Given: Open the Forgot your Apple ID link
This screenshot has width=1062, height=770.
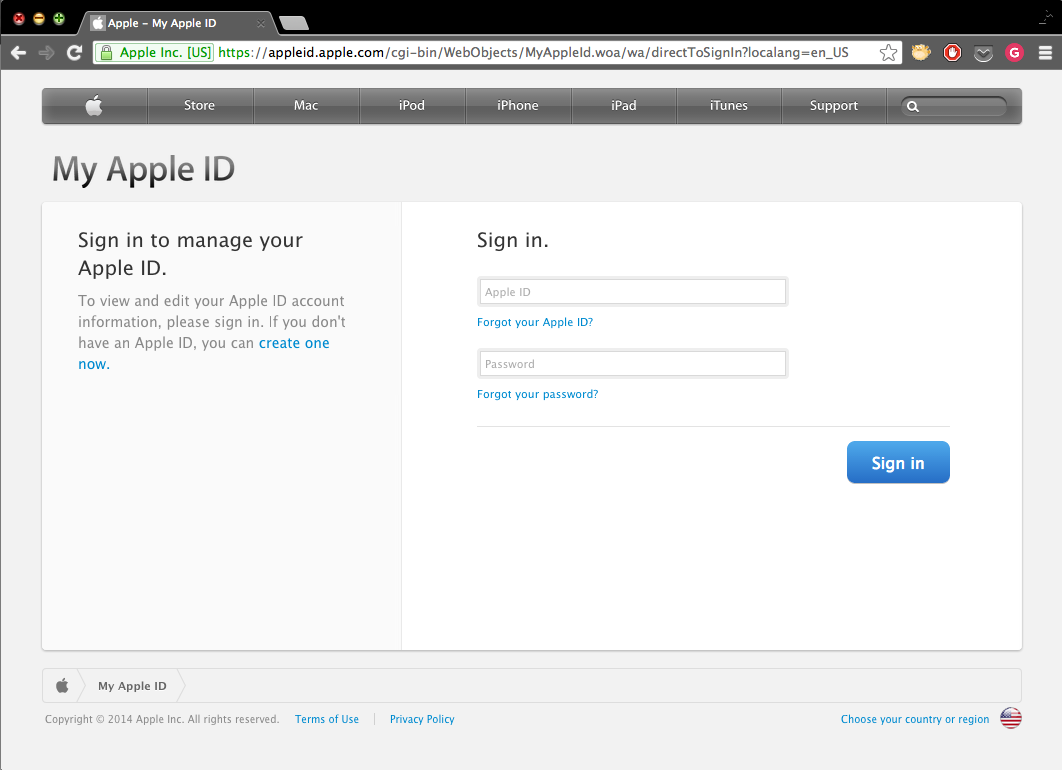Looking at the screenshot, I should coord(535,322).
